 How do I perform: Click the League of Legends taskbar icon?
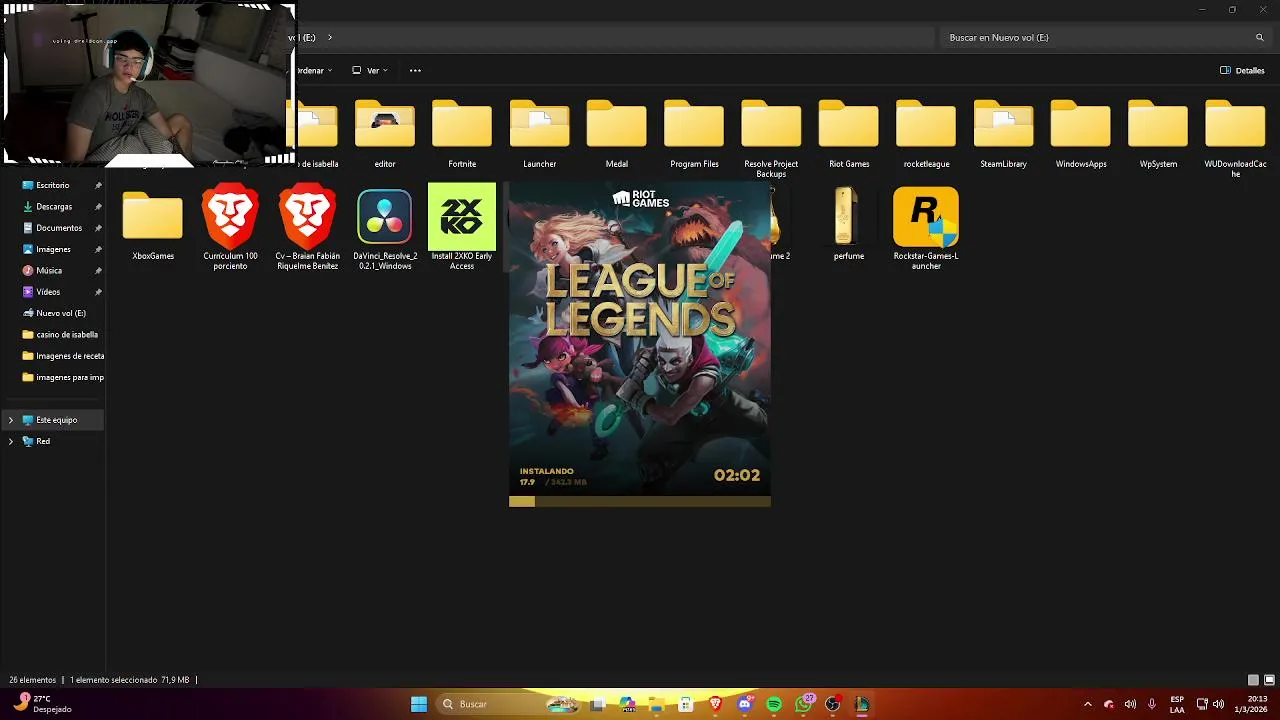point(861,704)
